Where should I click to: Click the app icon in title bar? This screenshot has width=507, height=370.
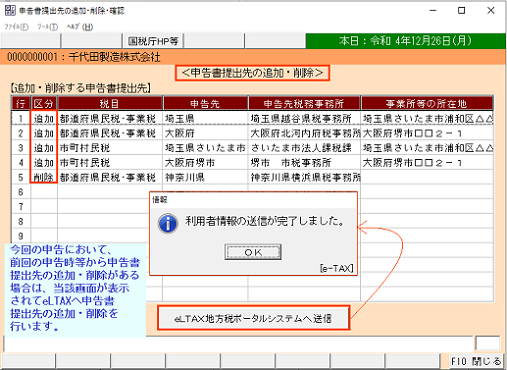10,10
